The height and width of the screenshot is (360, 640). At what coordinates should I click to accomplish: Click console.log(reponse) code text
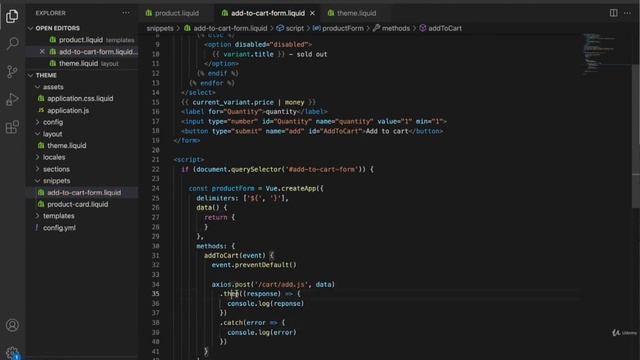tap(266, 304)
